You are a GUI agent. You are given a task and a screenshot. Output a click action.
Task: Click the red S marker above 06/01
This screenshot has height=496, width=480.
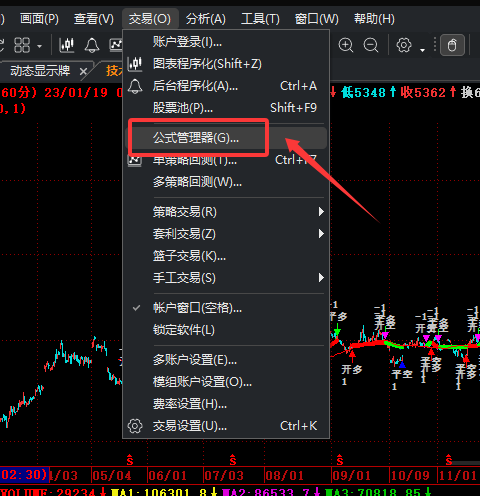[x=130, y=460]
